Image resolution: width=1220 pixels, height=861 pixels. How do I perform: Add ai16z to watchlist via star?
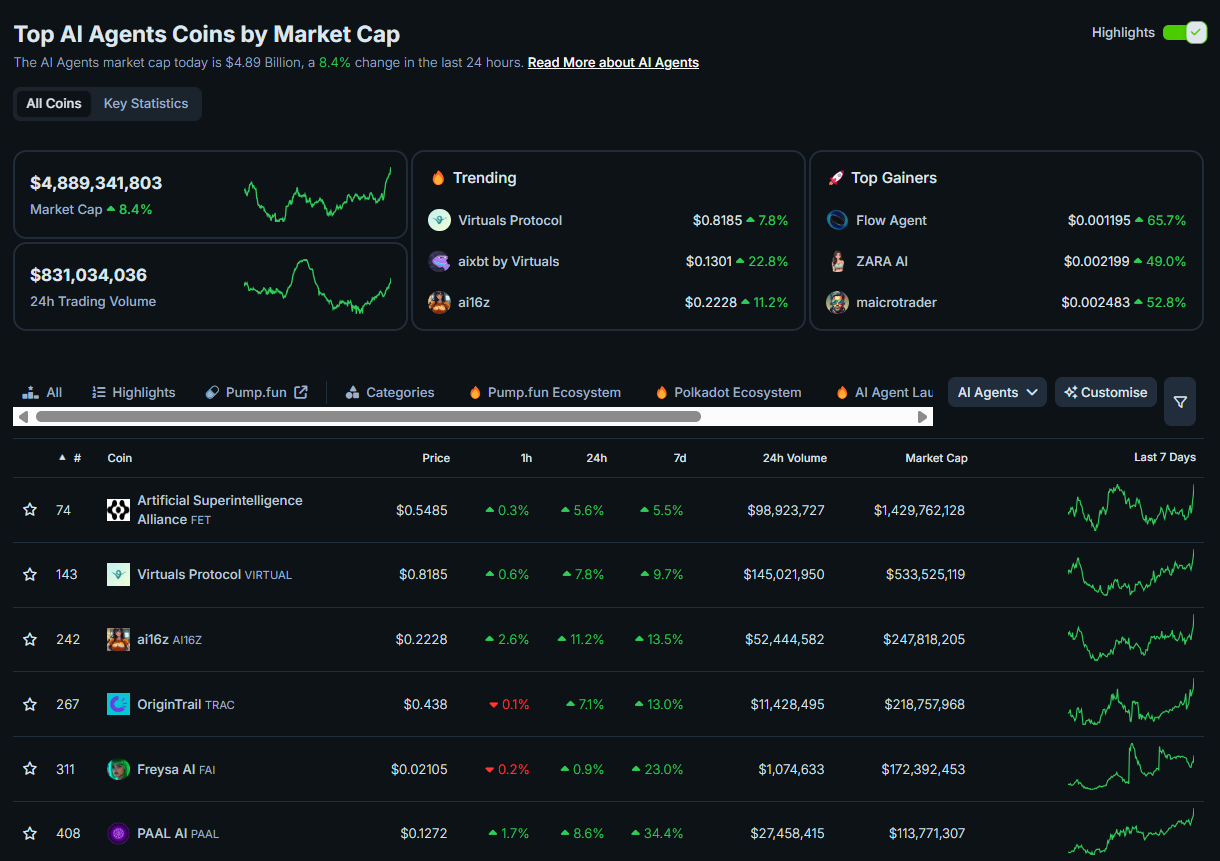click(x=30, y=639)
